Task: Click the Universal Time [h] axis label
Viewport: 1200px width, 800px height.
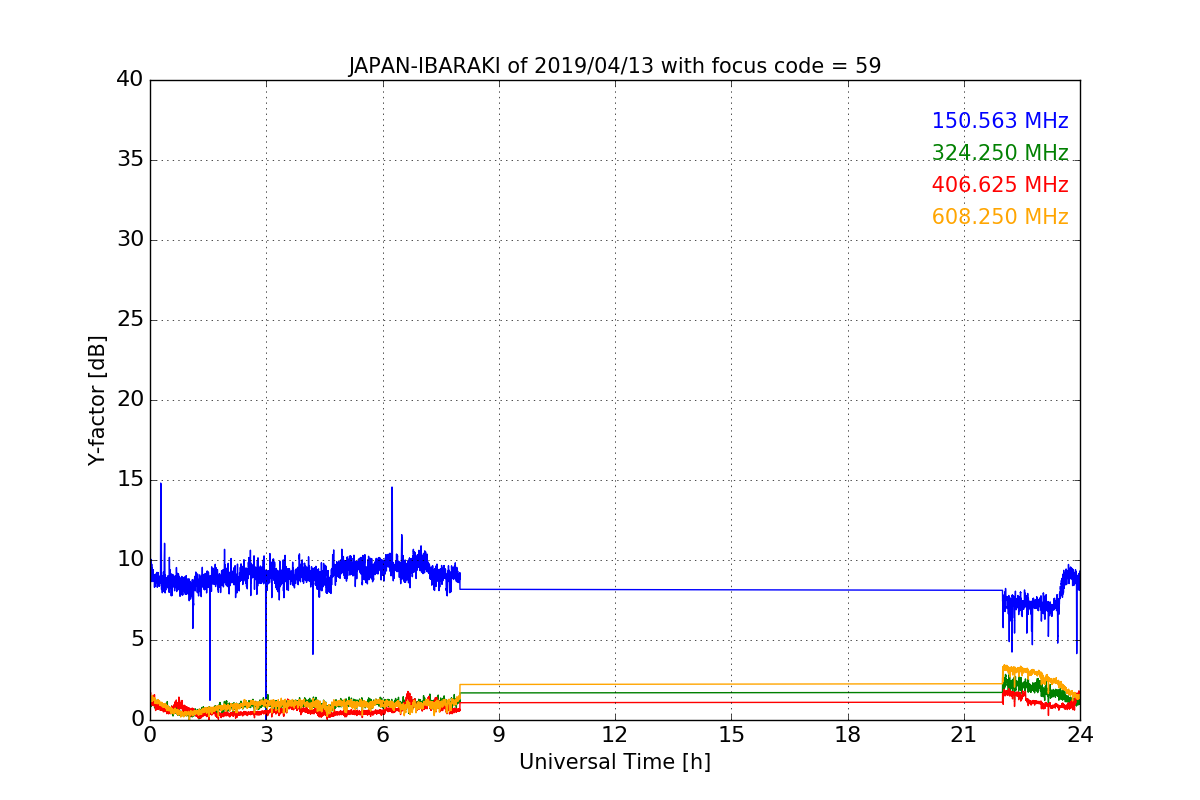Action: [615, 762]
